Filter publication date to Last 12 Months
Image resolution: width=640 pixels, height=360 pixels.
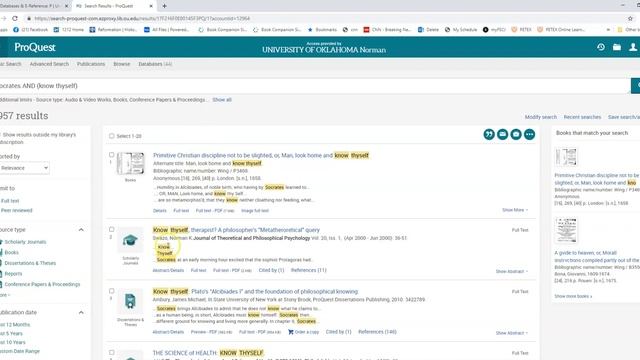pyautogui.click(x=15, y=325)
